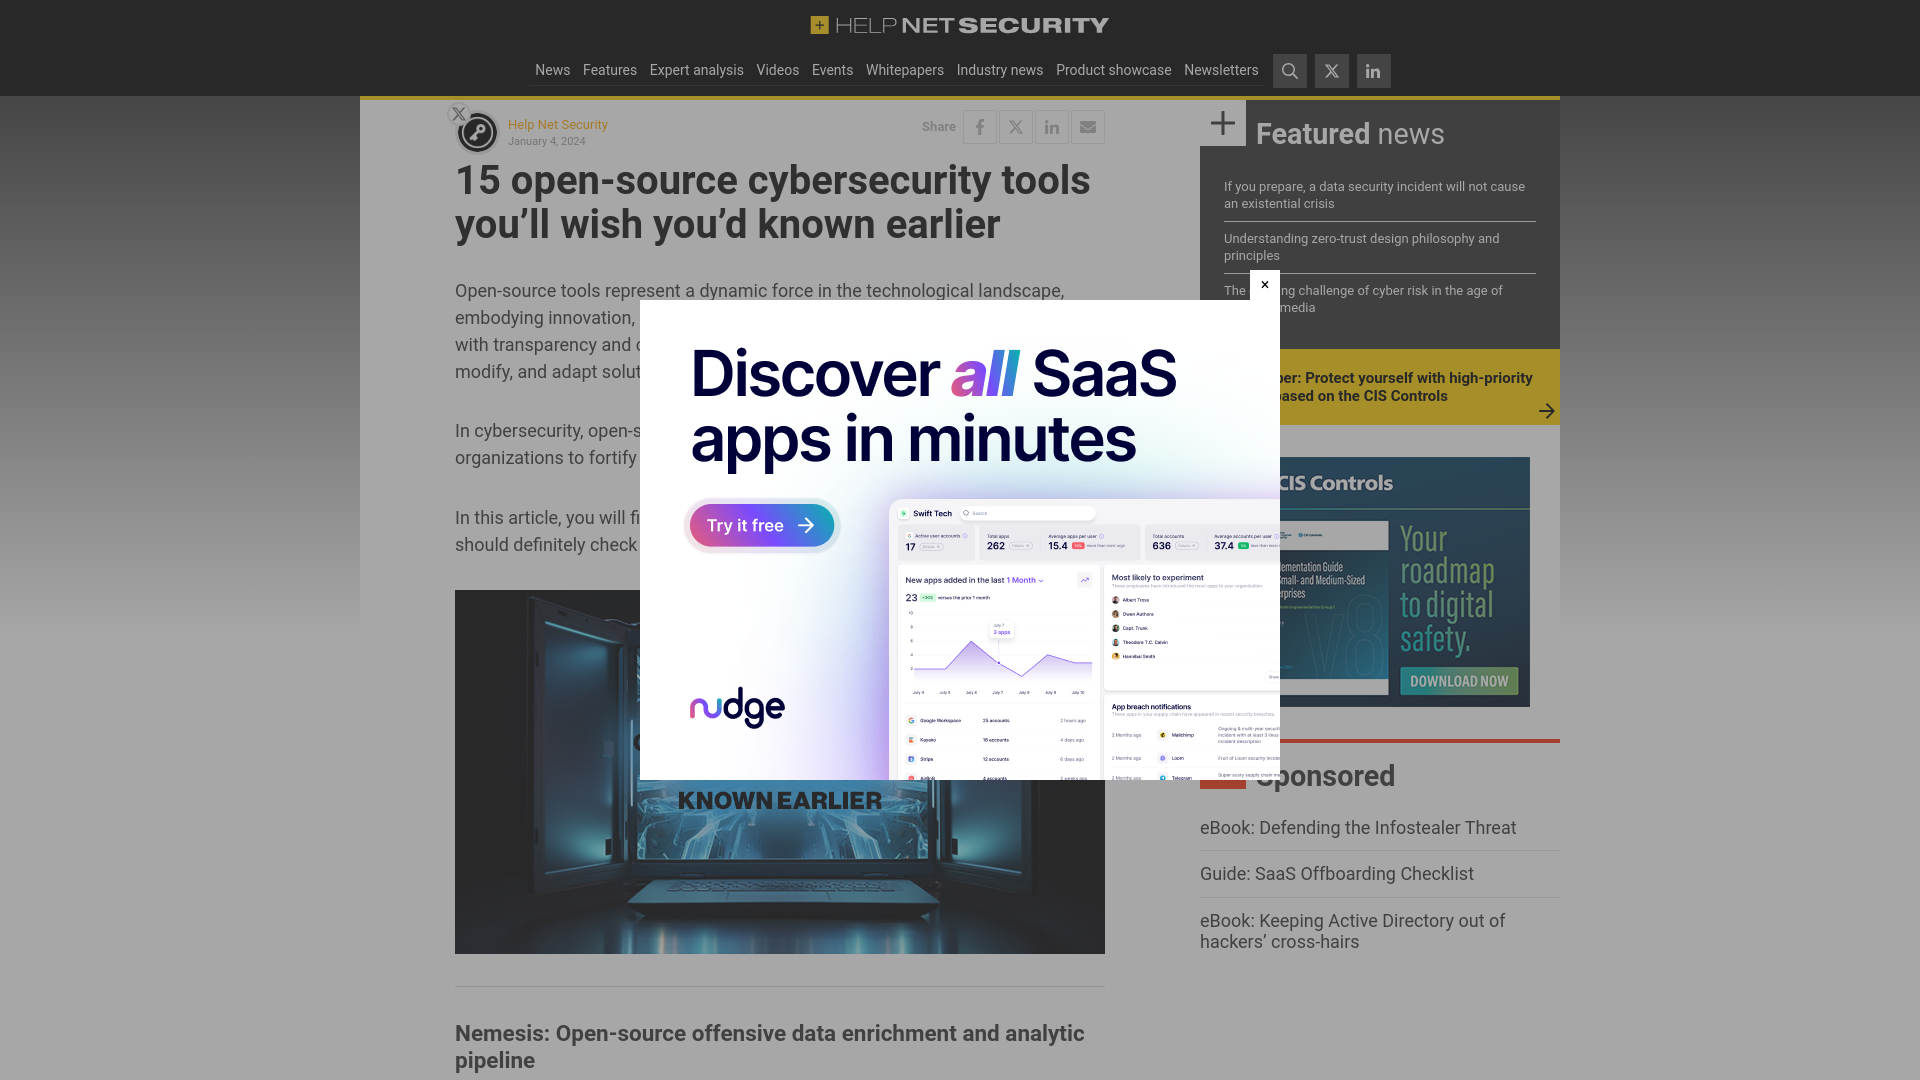Click the share via email icon
Screen dimensions: 1920x1080
click(x=1088, y=127)
